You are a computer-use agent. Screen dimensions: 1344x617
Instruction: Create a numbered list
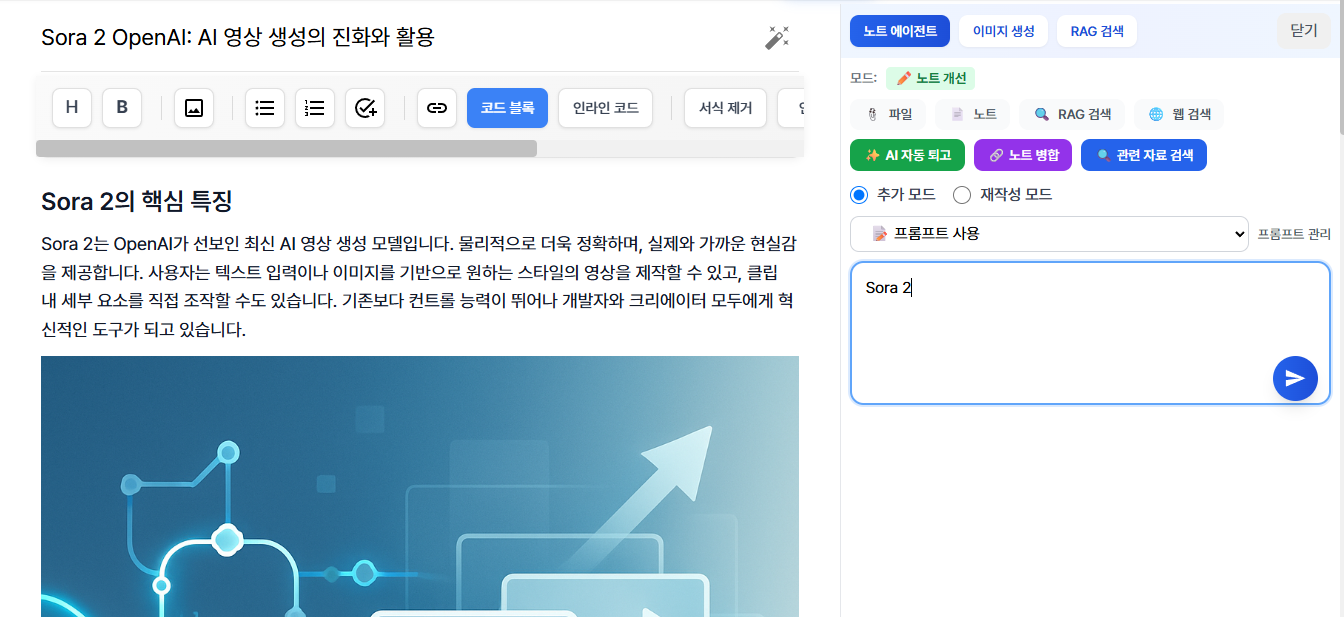pos(315,108)
